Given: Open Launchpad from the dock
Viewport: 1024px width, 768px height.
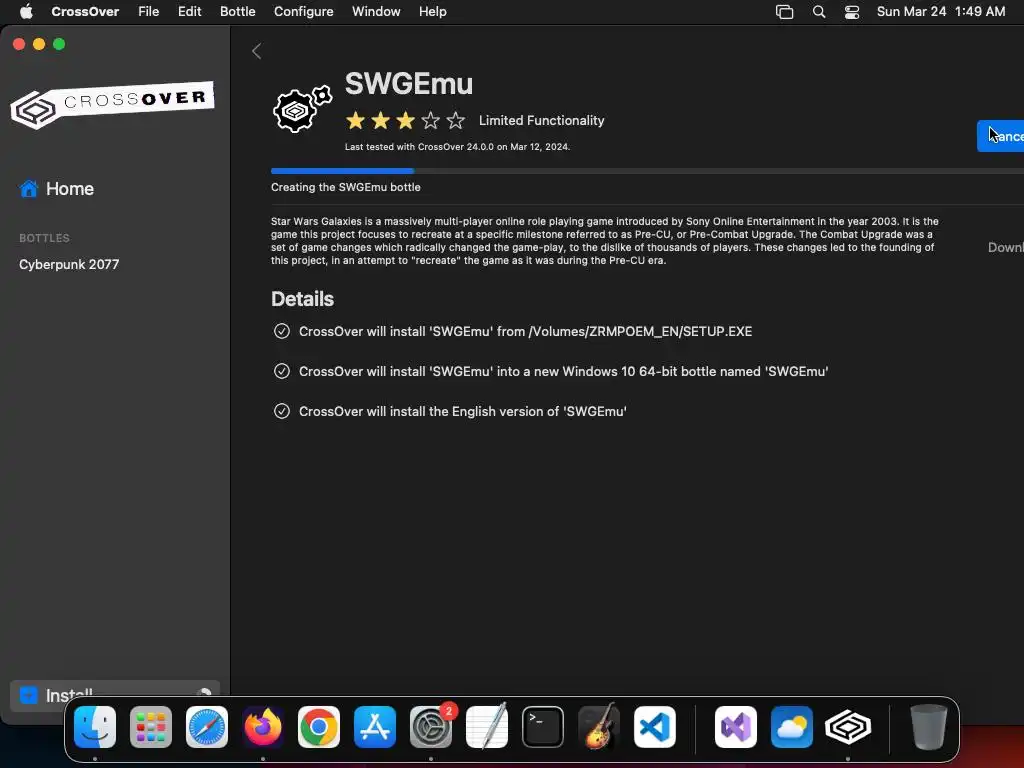Looking at the screenshot, I should point(151,726).
